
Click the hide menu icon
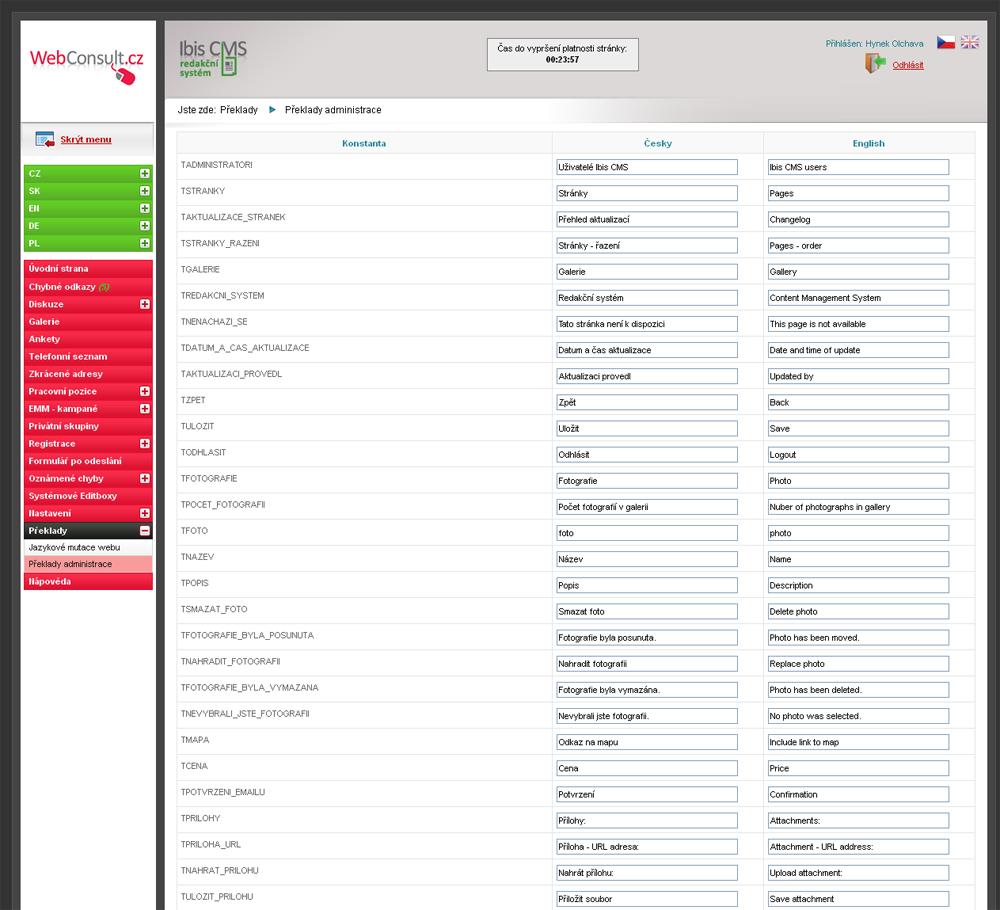[45, 139]
